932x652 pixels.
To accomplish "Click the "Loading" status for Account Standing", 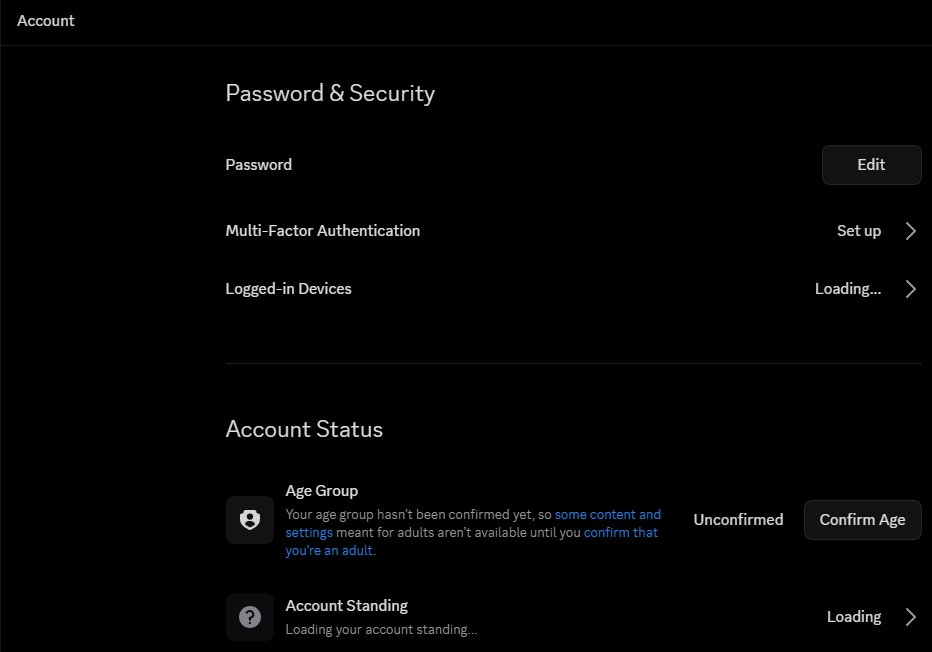I will 854,617.
